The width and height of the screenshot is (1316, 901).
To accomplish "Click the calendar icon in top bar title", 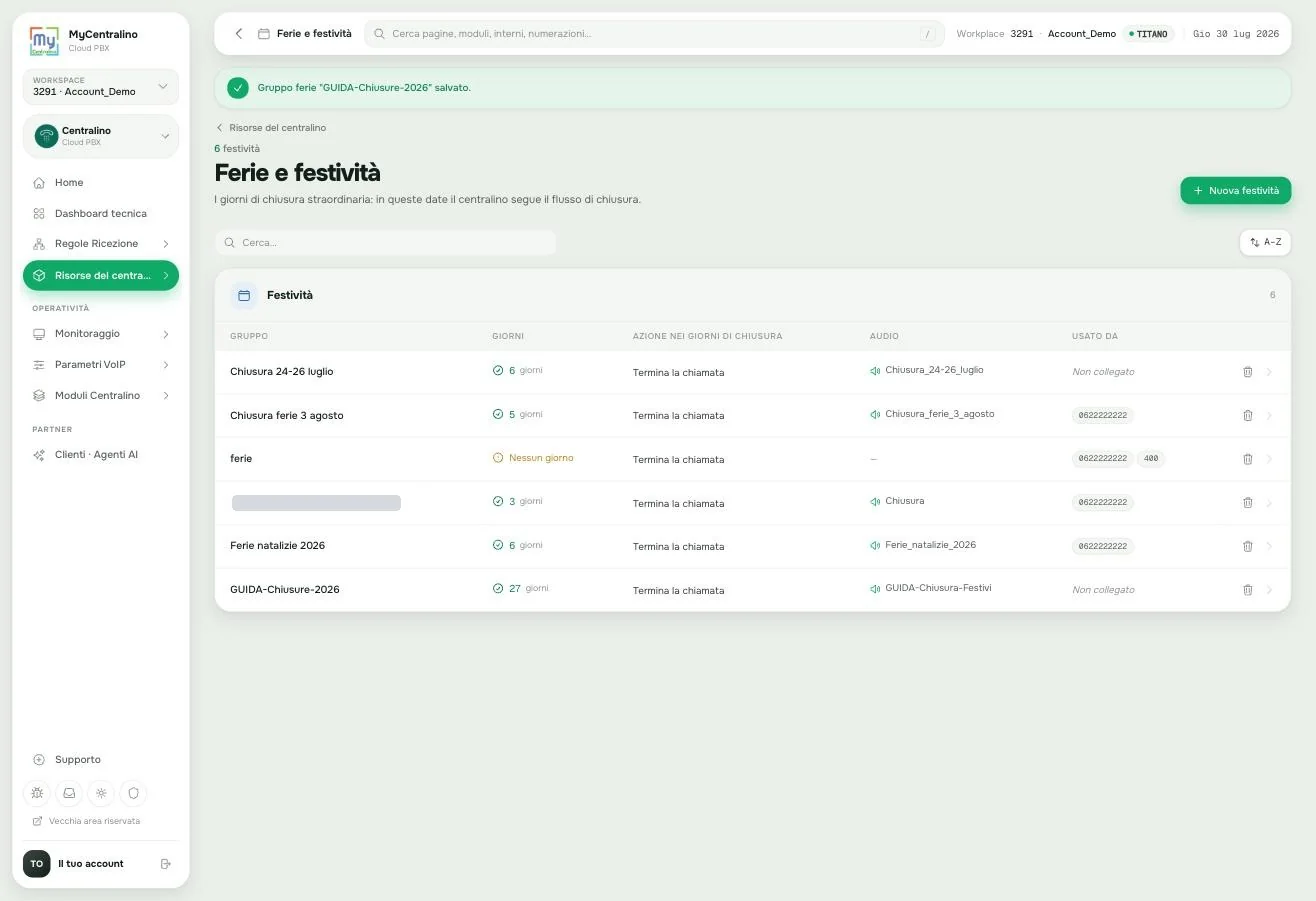I will tap(264, 34).
